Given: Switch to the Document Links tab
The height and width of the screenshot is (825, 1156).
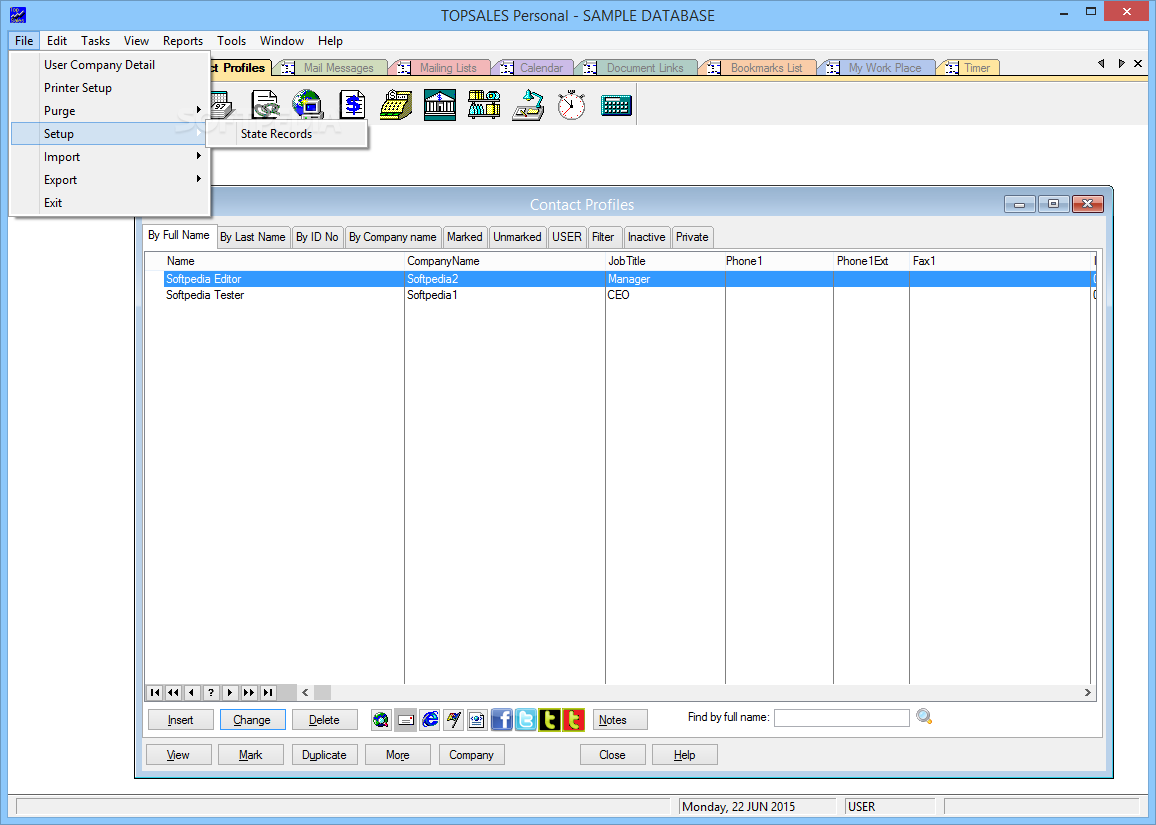Looking at the screenshot, I should point(637,68).
